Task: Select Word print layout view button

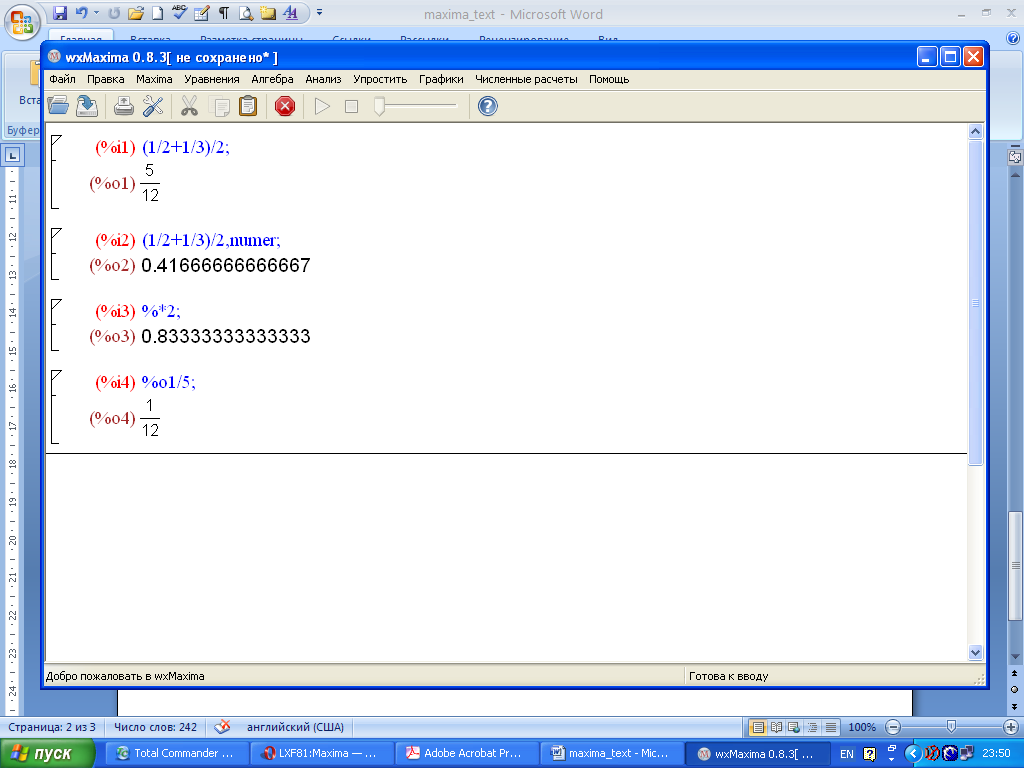Action: click(x=758, y=727)
